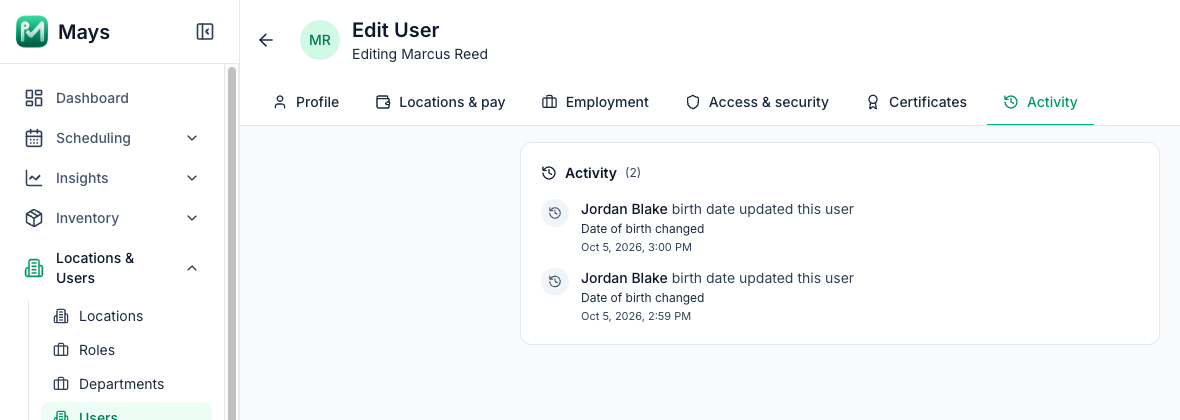
Task: Click 'Oct 5, 2026, 3:00 PM' timestamp
Action: pos(636,247)
